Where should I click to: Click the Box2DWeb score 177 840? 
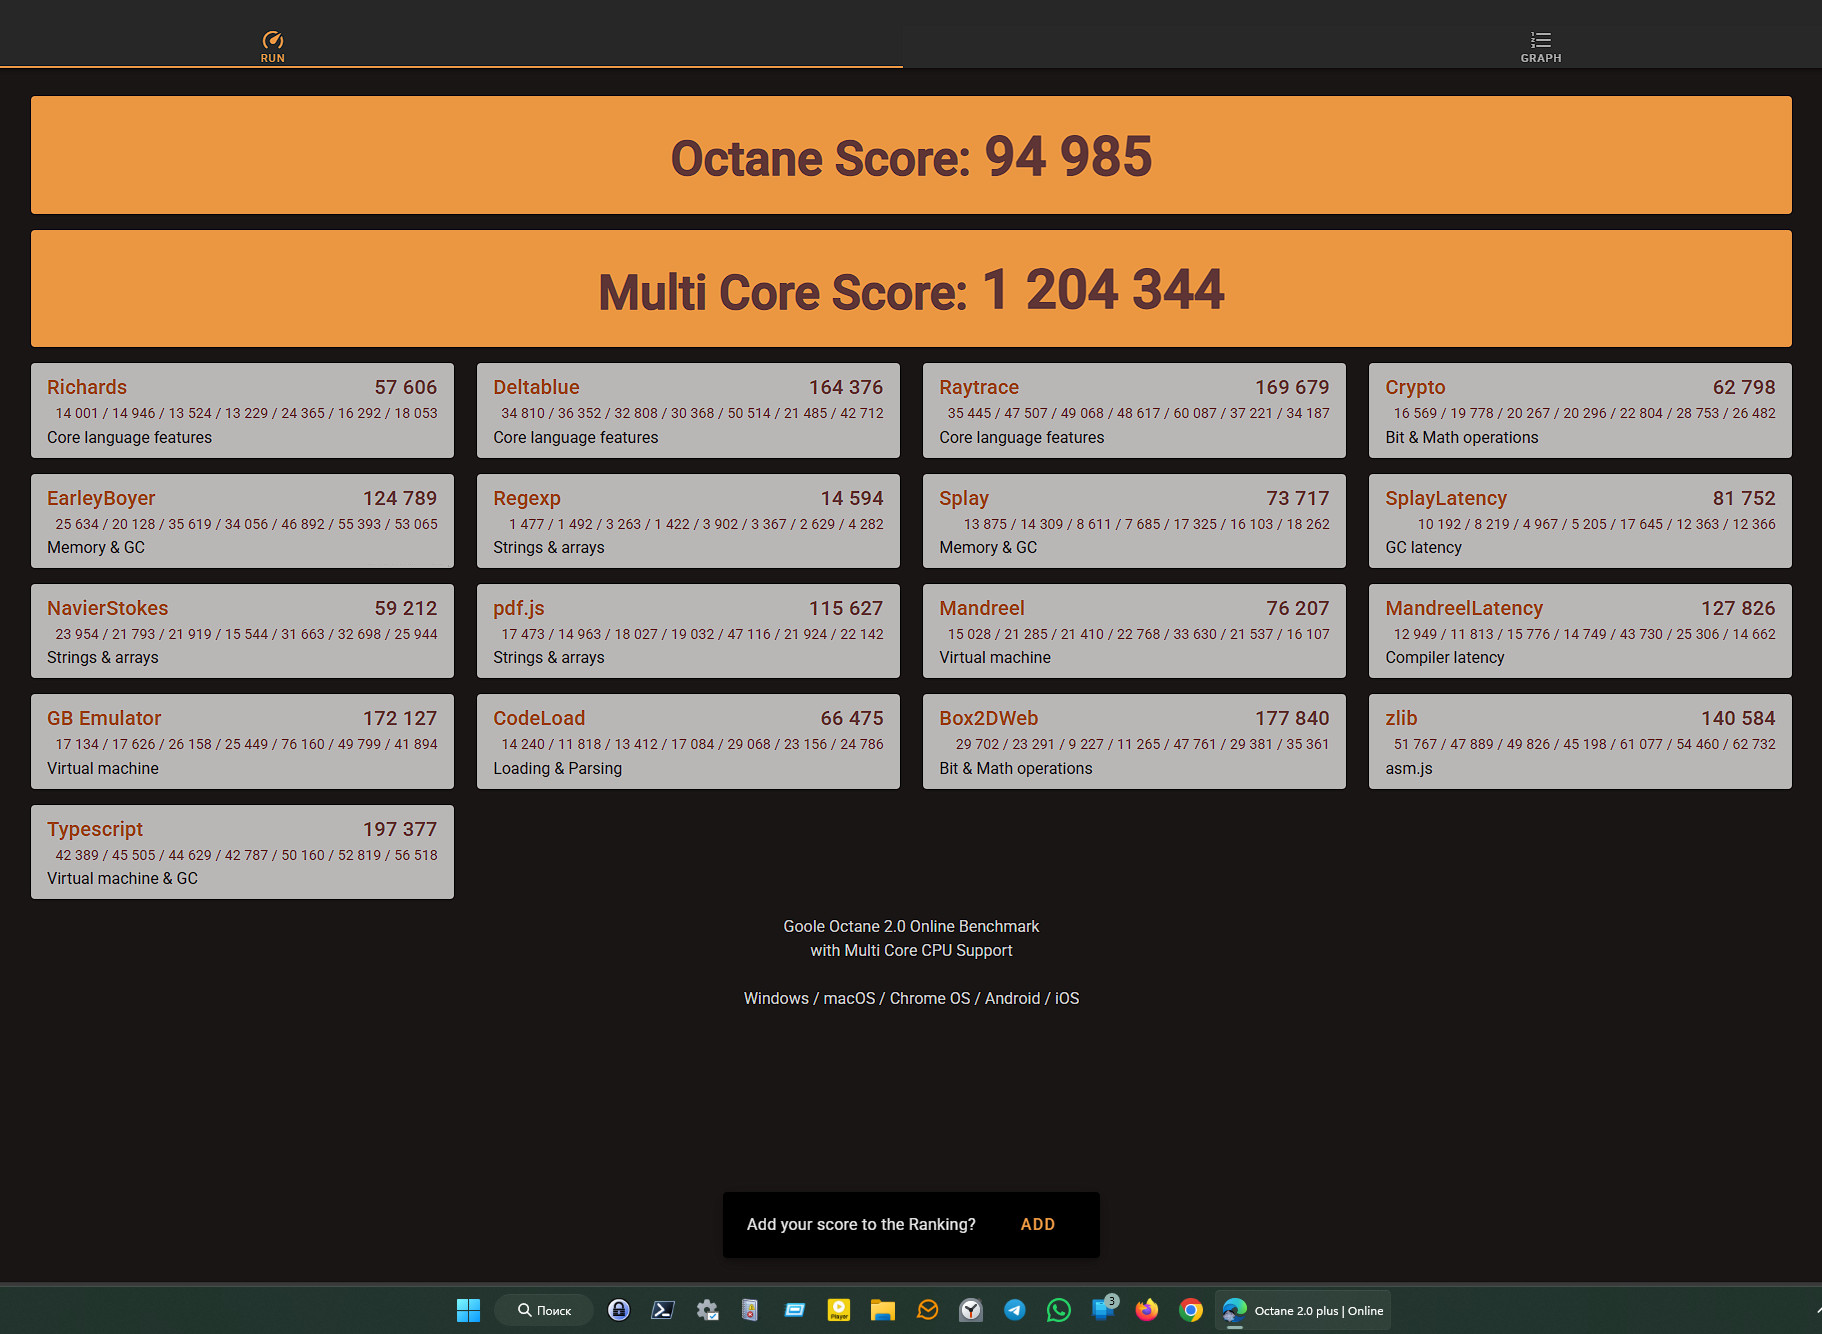point(1292,718)
